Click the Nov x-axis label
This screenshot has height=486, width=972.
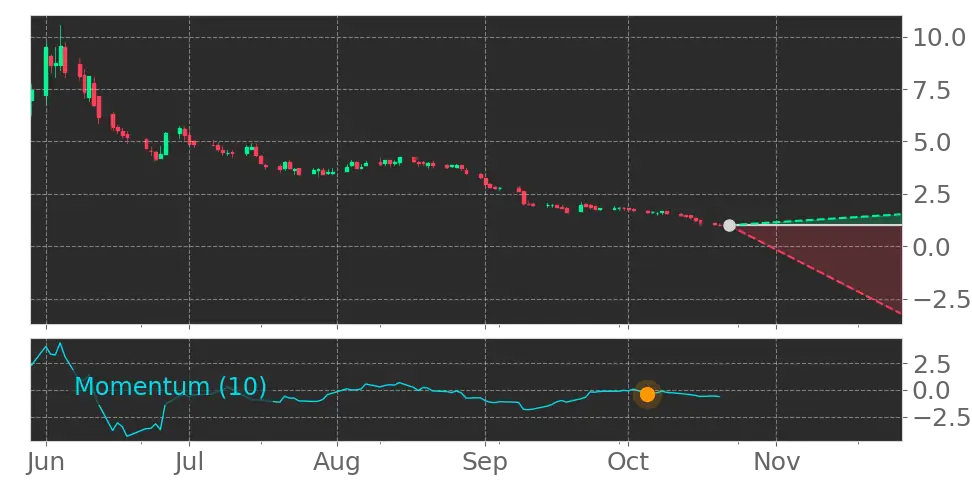coord(776,462)
